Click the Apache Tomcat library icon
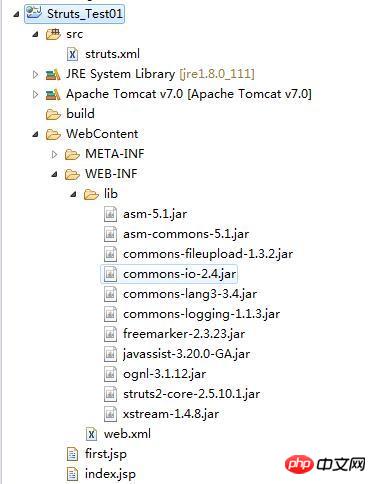This screenshot has width=376, height=484. [x=53, y=94]
